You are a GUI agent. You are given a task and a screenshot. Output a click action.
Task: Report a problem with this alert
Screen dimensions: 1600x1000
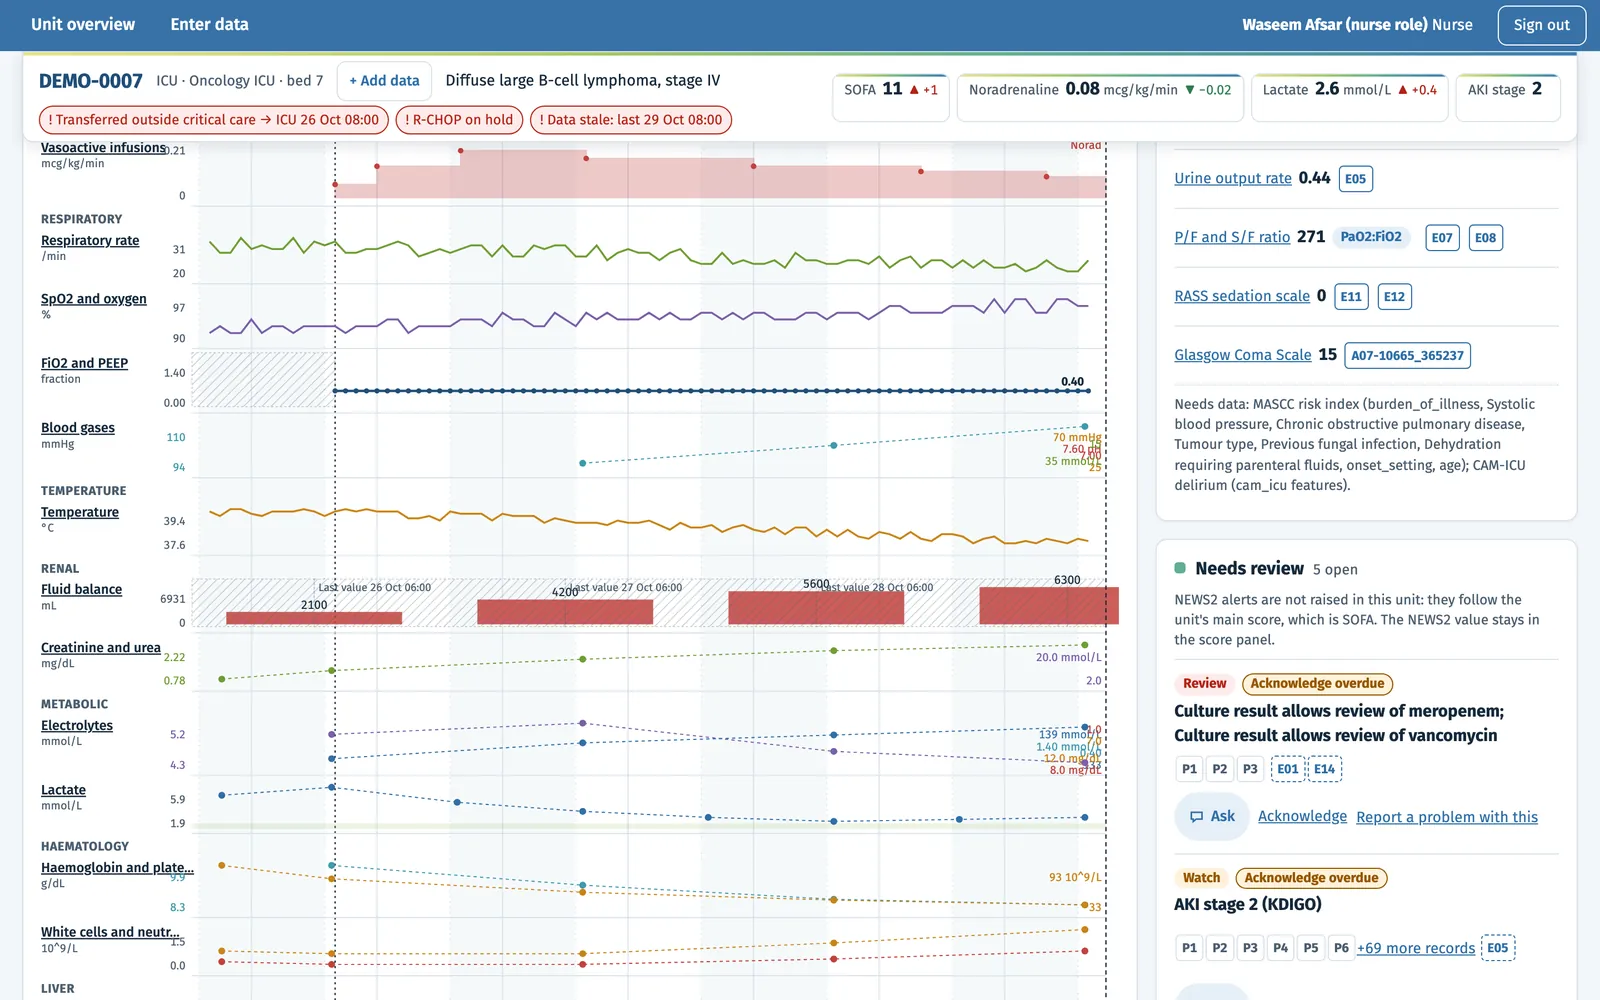(1447, 817)
